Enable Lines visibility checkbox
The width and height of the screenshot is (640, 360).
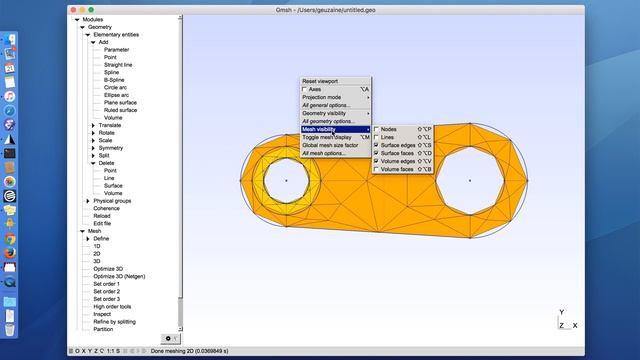coord(376,137)
